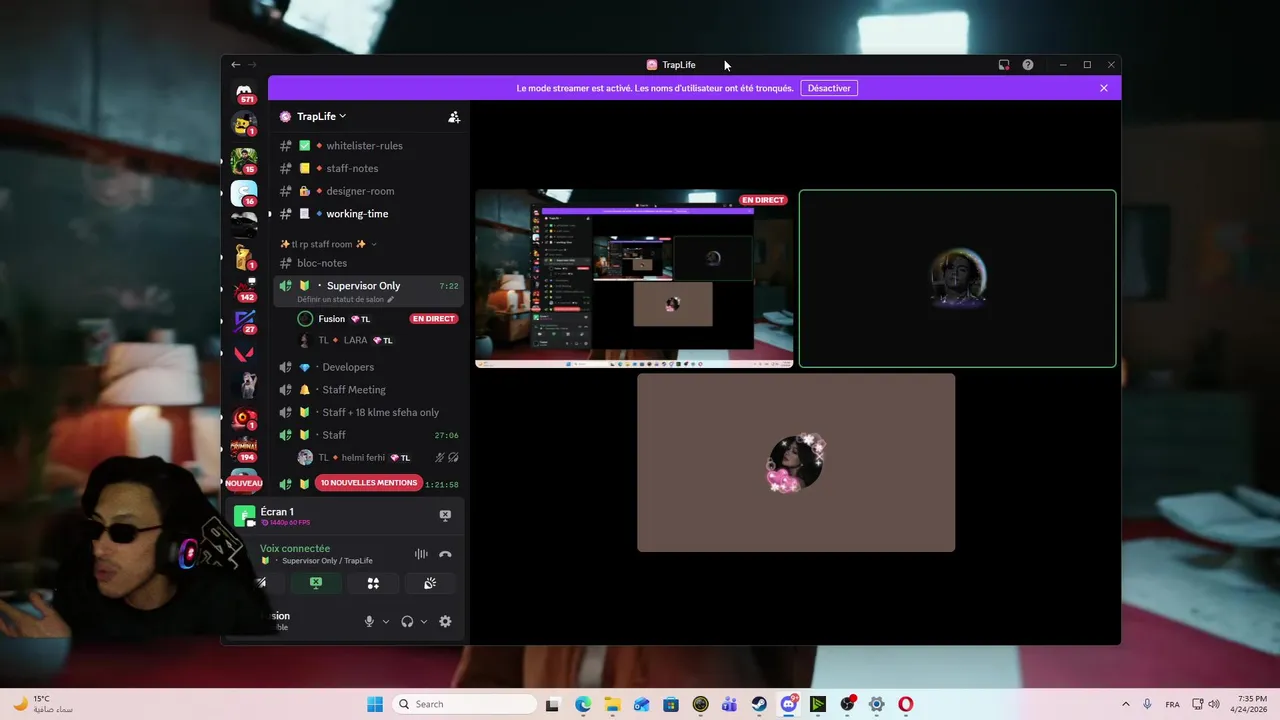Stop the Écran 1 screen share
The width and height of the screenshot is (1280, 720).
[445, 515]
